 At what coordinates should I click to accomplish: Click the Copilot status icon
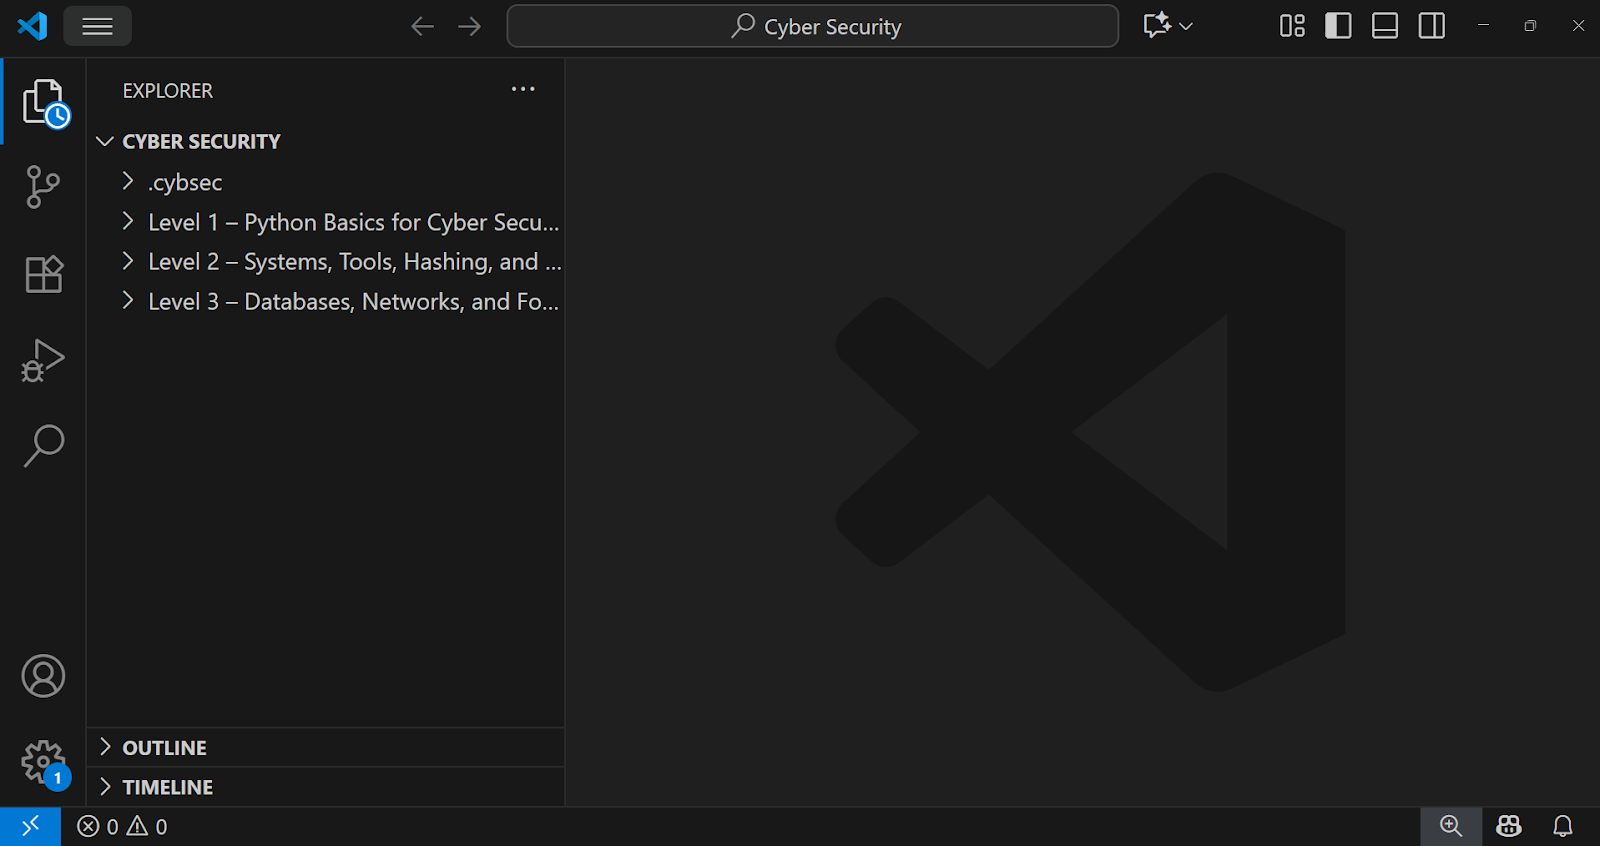click(x=1508, y=826)
